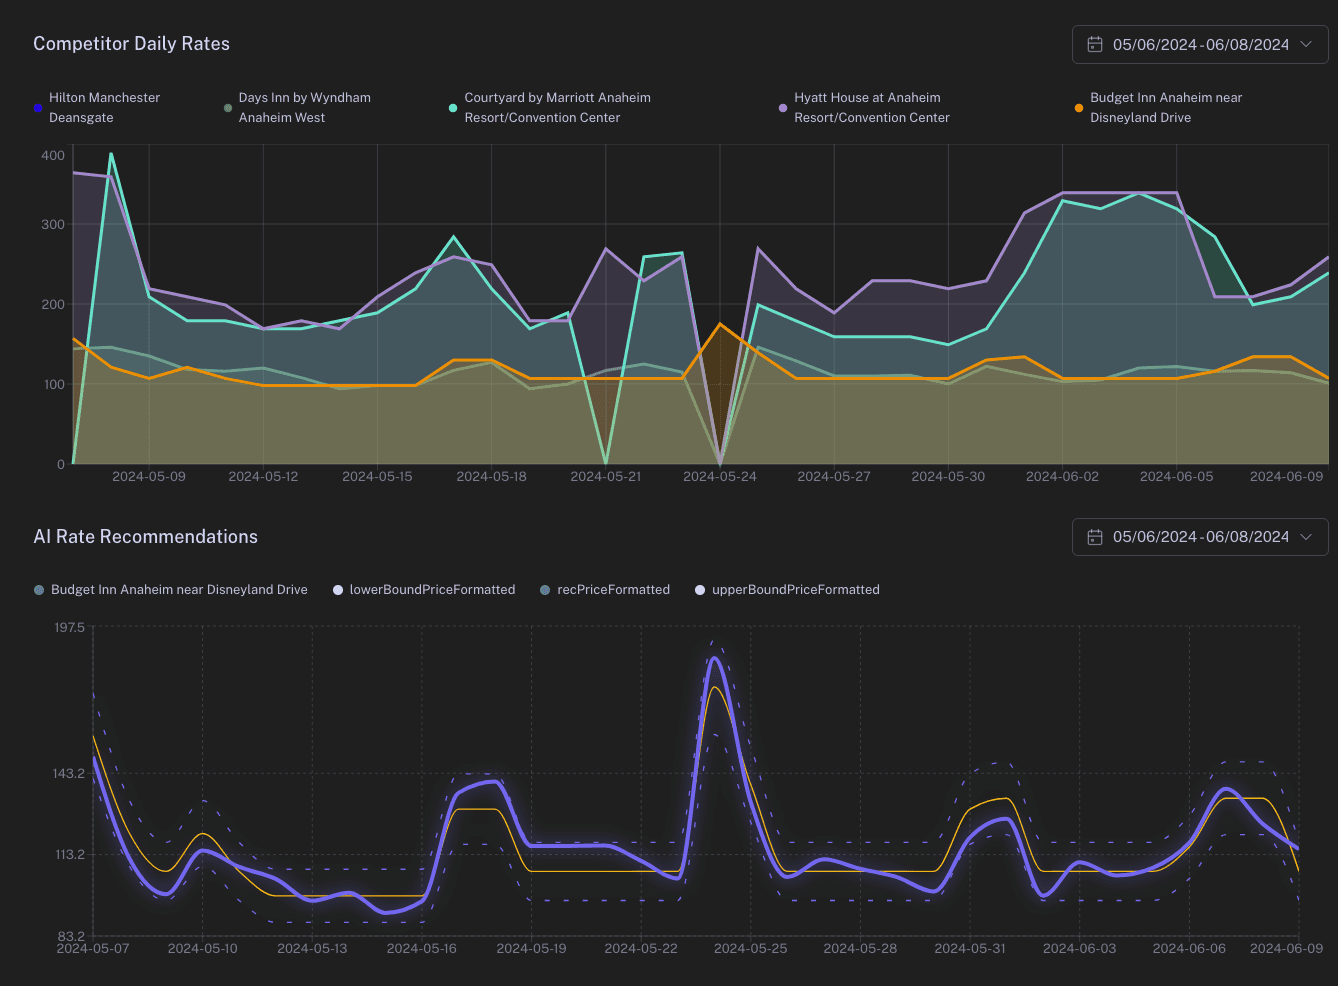Toggle upperBoundPriceFormatted legend entry
Screen dimensions: 1338x986
(795, 590)
